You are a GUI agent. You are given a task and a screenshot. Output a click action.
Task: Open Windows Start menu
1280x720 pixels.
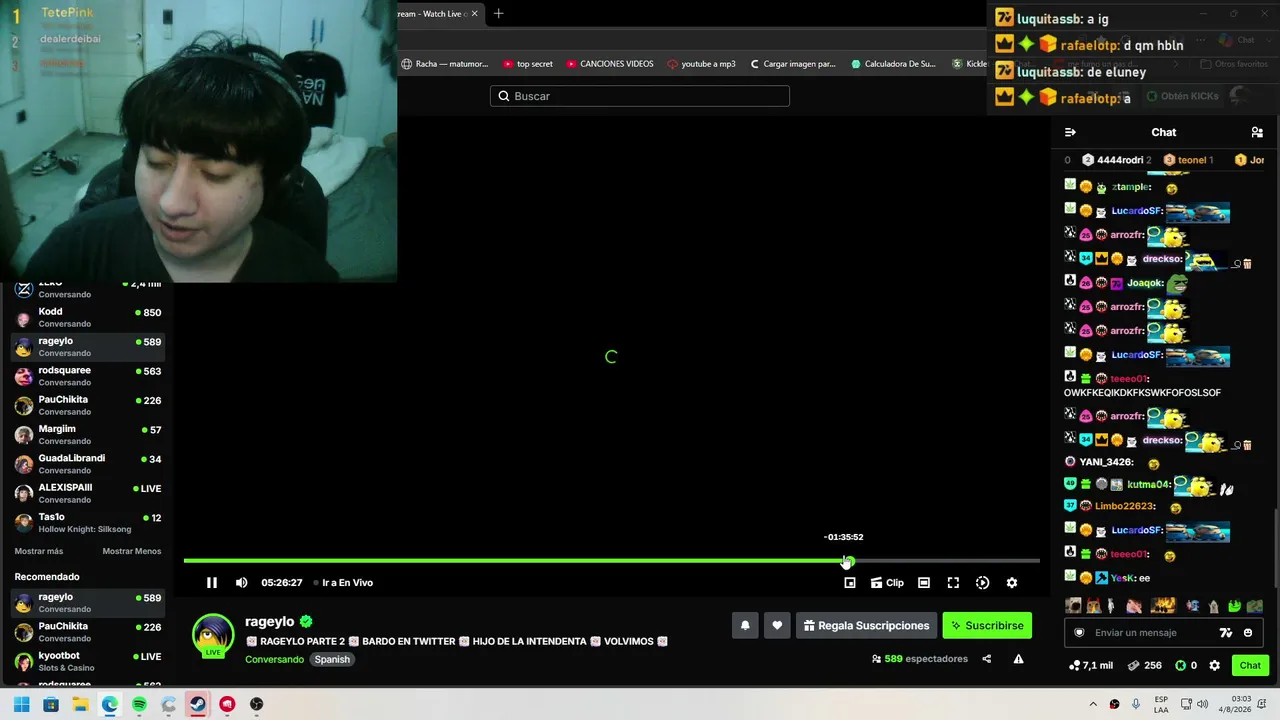click(x=21, y=704)
